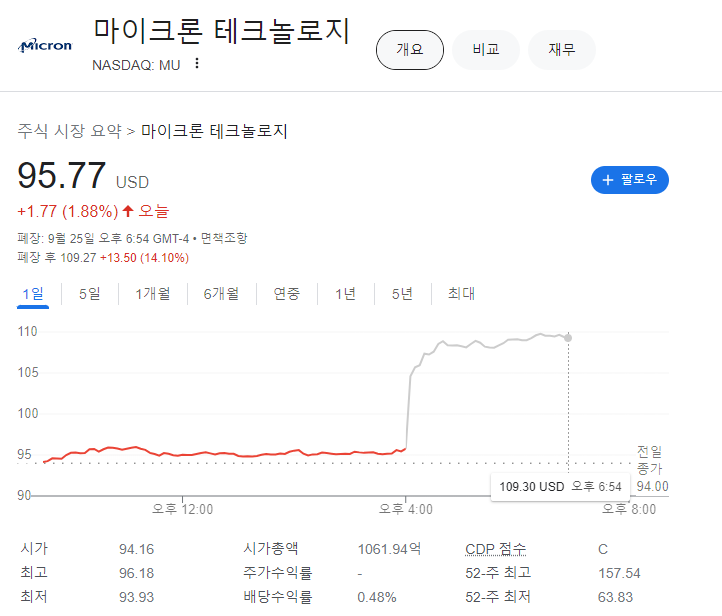Image resolution: width=722 pixels, height=616 pixels.
Task: Open the 재무 financials tab
Action: [562, 50]
